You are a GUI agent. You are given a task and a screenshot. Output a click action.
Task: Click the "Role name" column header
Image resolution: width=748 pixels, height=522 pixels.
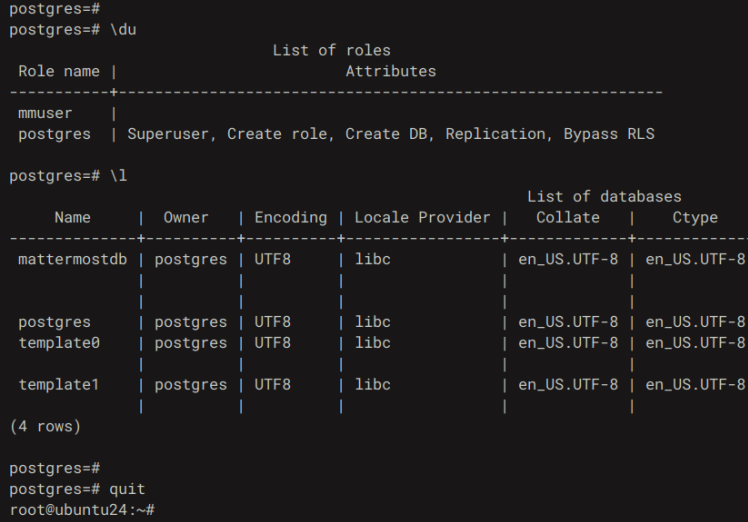coord(59,72)
